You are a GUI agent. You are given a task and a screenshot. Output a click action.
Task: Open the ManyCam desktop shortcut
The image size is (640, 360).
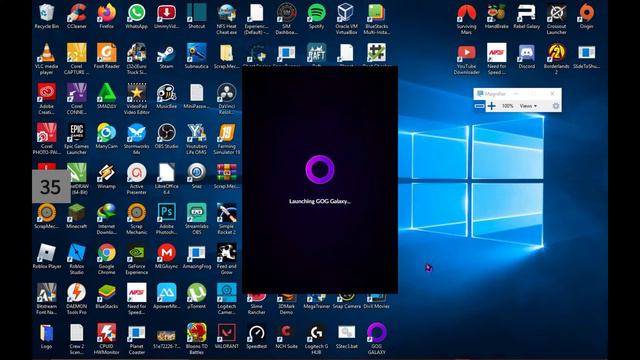107,136
